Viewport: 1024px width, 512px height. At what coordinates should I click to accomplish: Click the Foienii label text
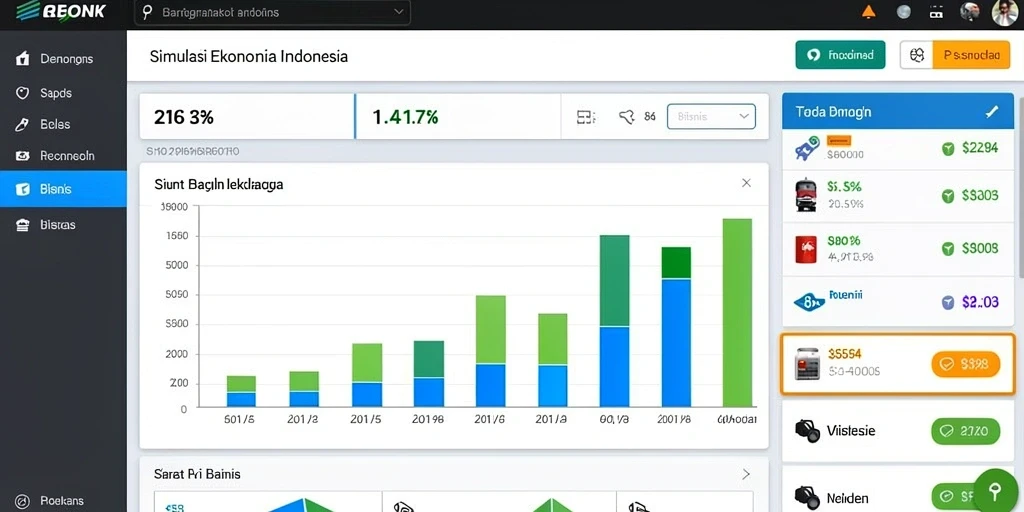click(846, 295)
